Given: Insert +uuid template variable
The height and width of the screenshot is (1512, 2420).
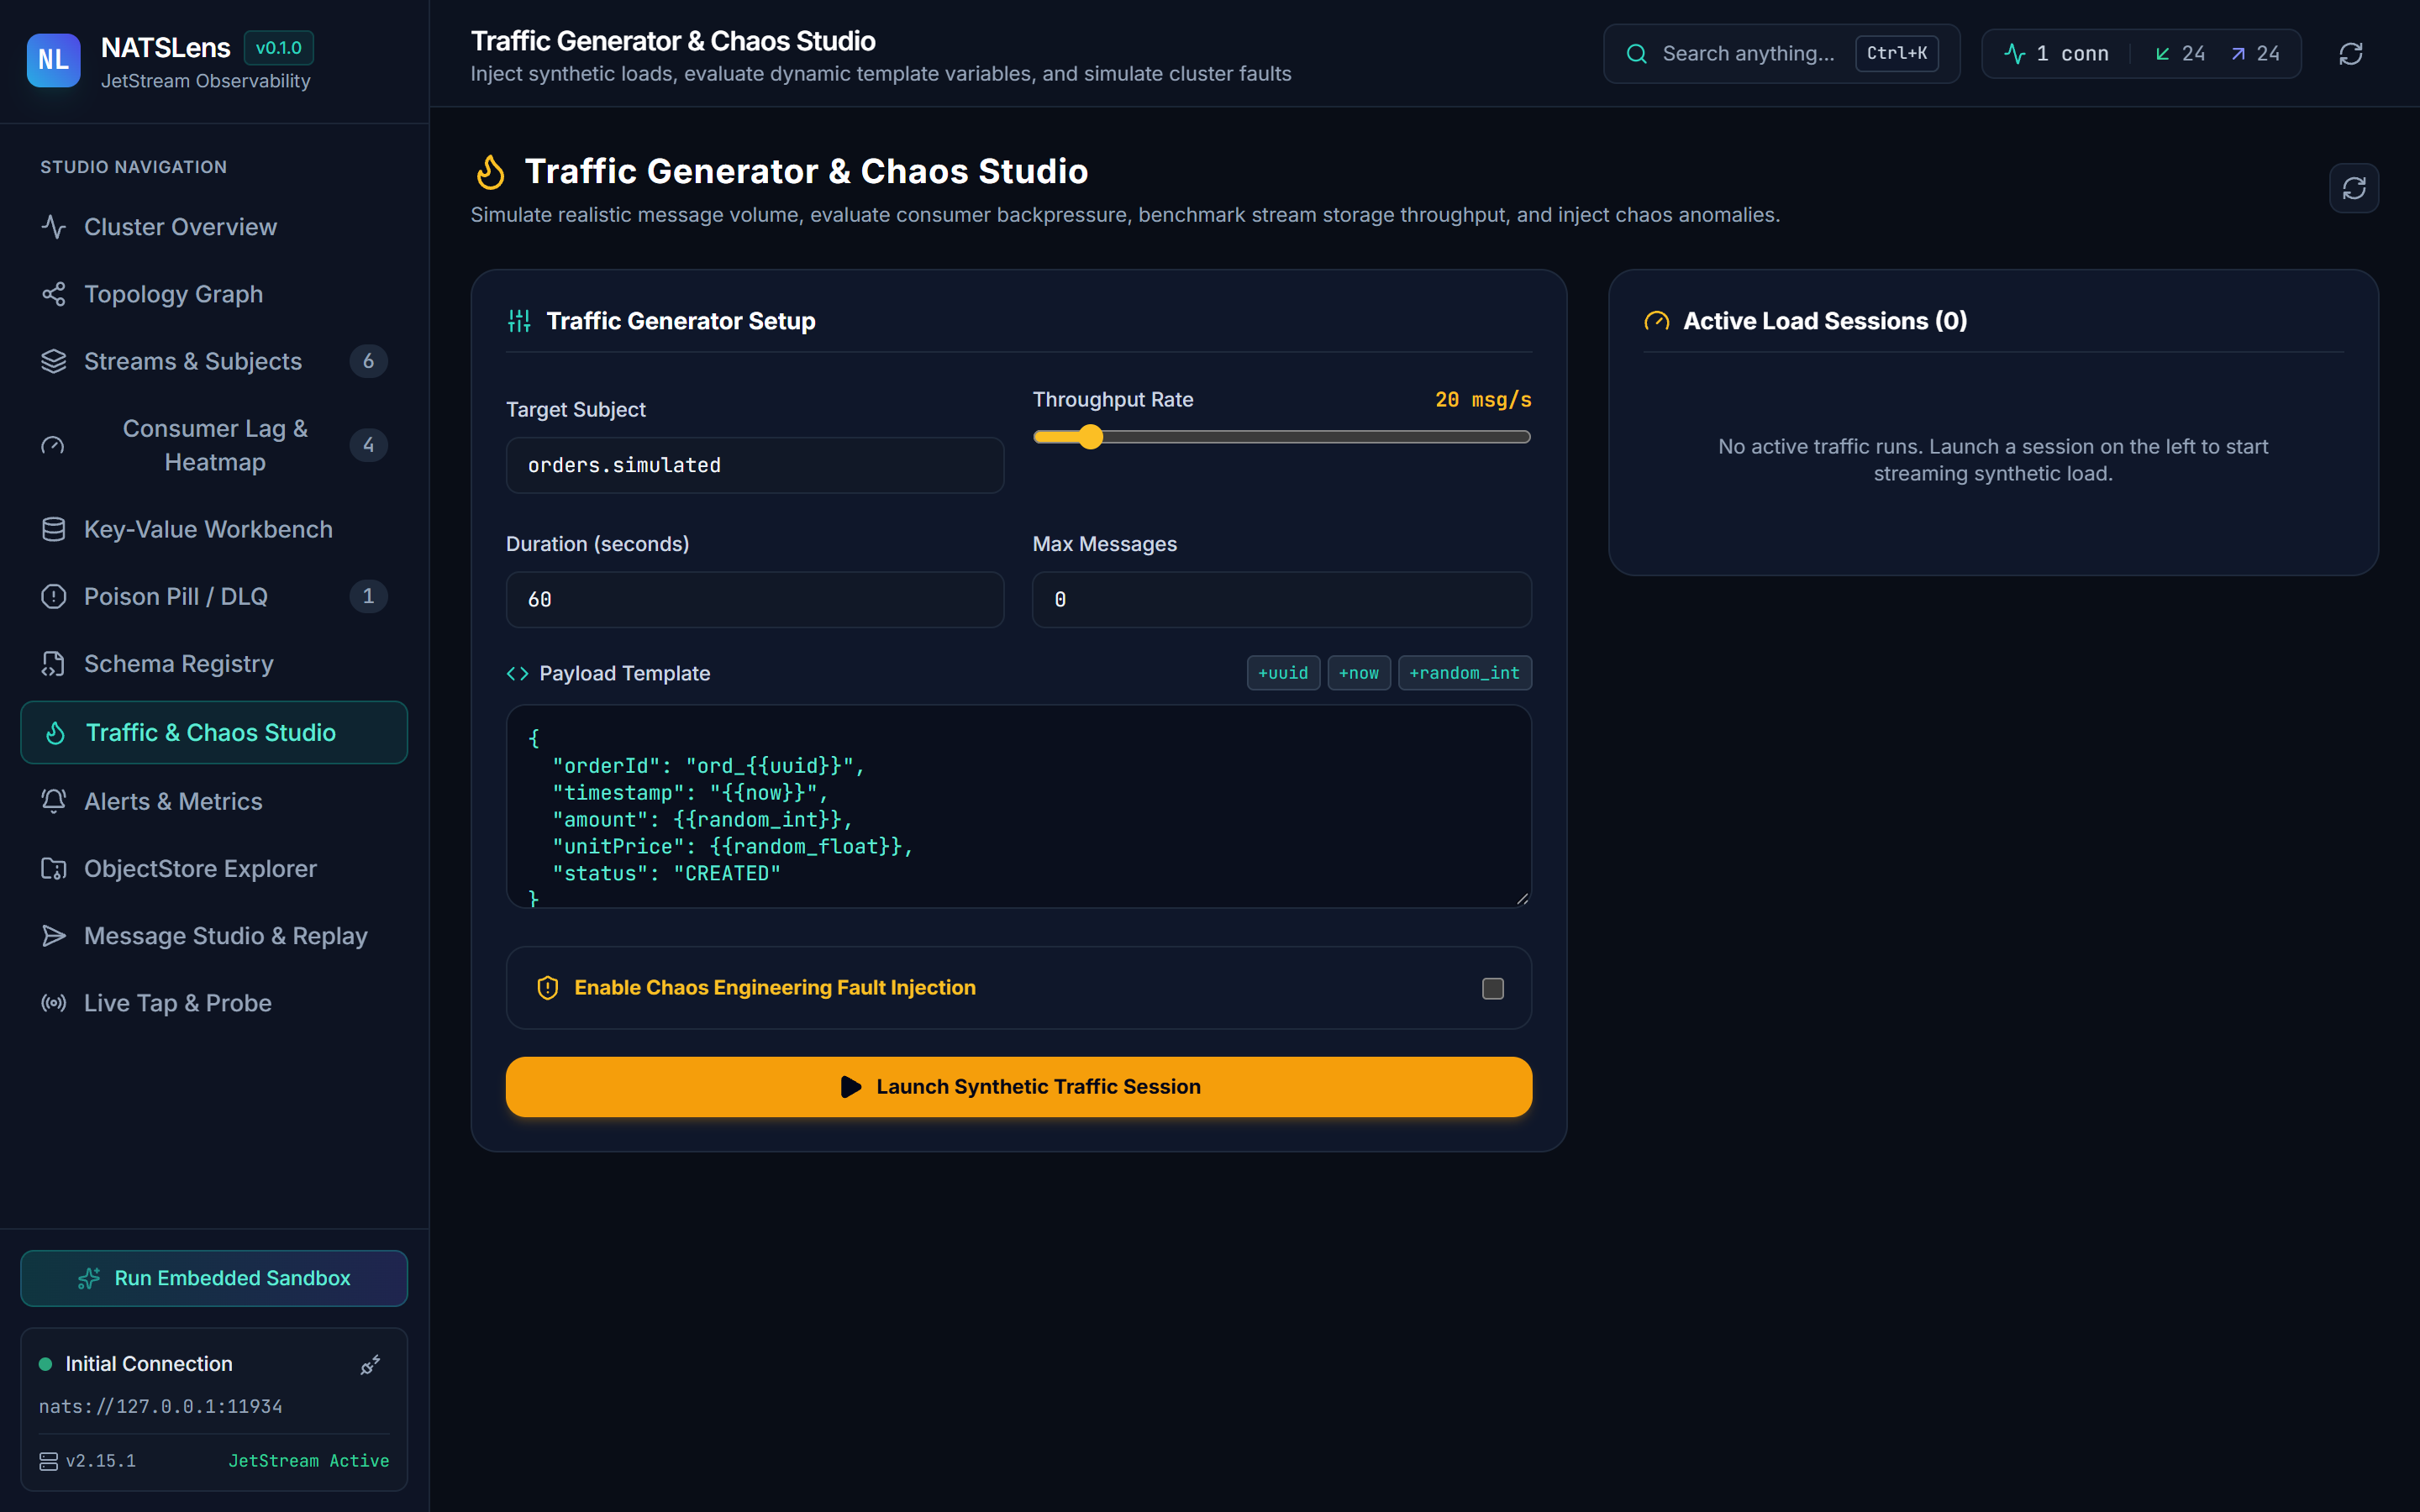Looking at the screenshot, I should pos(1283,673).
